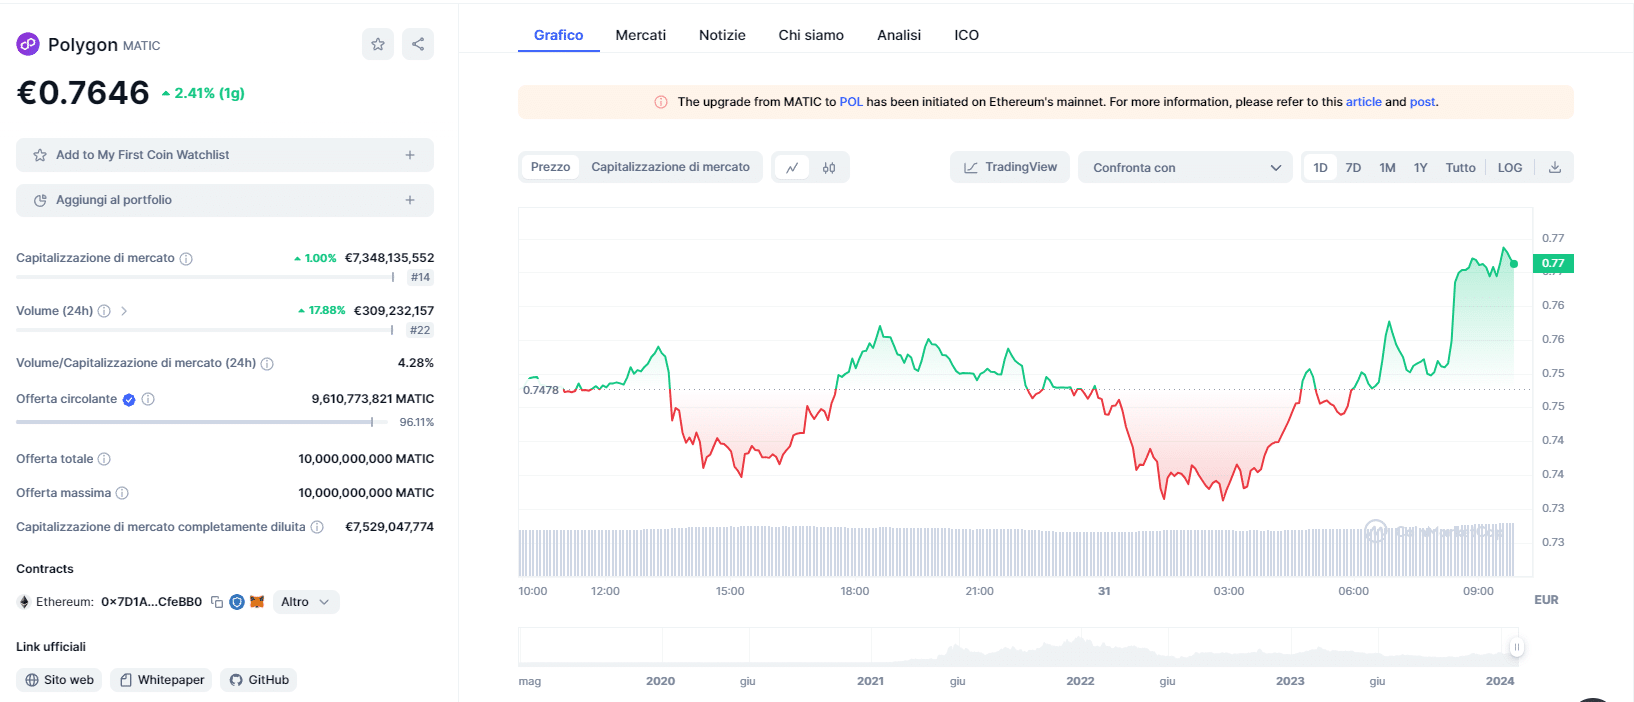Expand Volume (24h) details chevron

124,311
